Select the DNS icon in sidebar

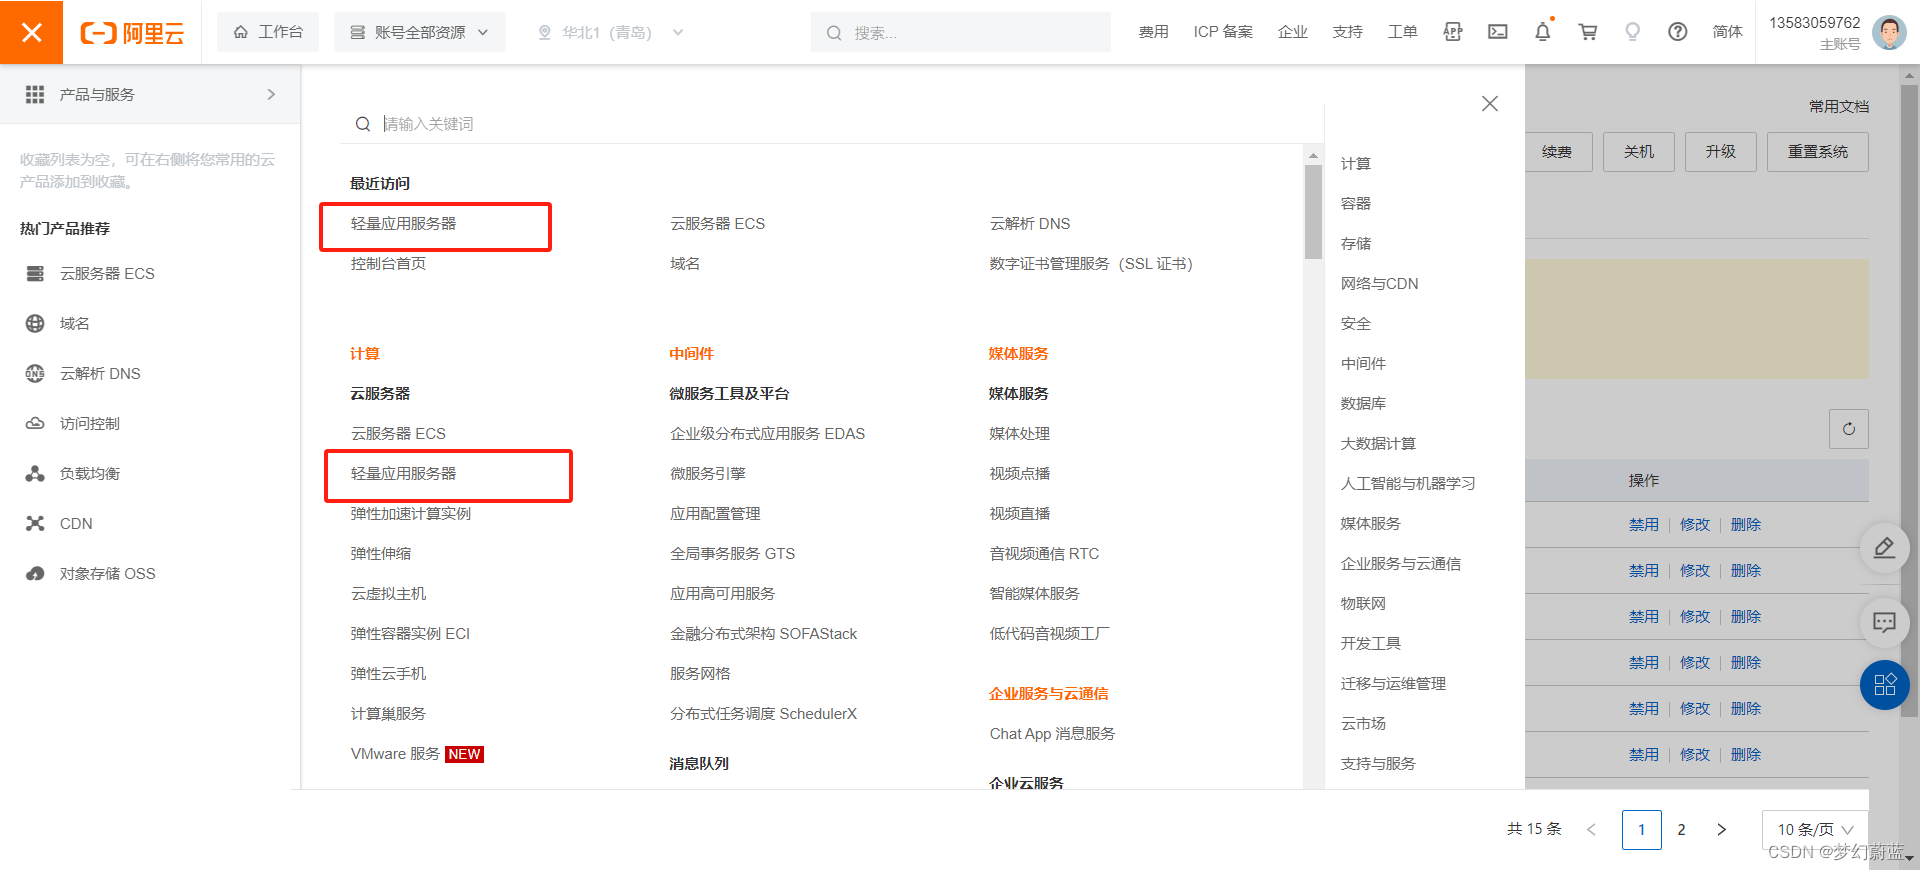pyautogui.click(x=35, y=373)
